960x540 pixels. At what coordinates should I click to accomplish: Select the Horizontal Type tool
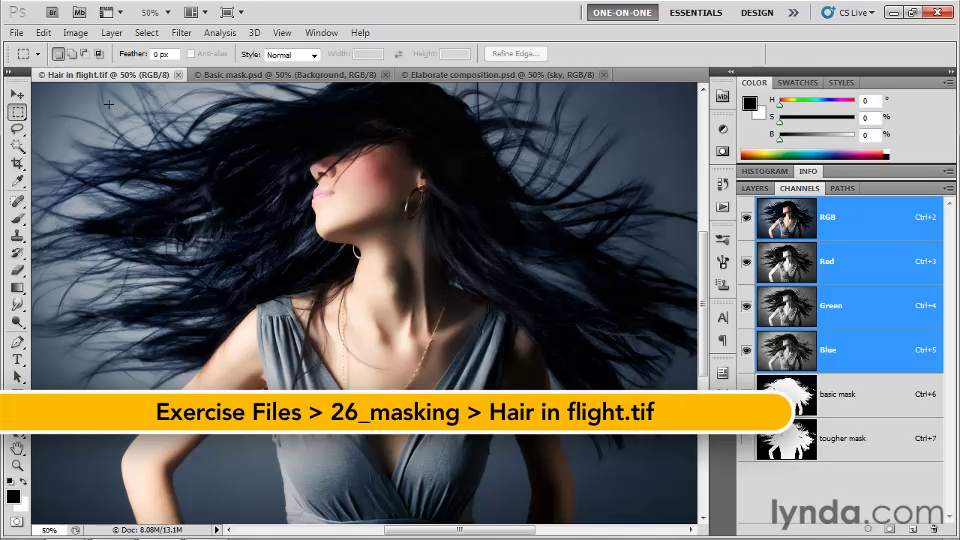(17, 360)
